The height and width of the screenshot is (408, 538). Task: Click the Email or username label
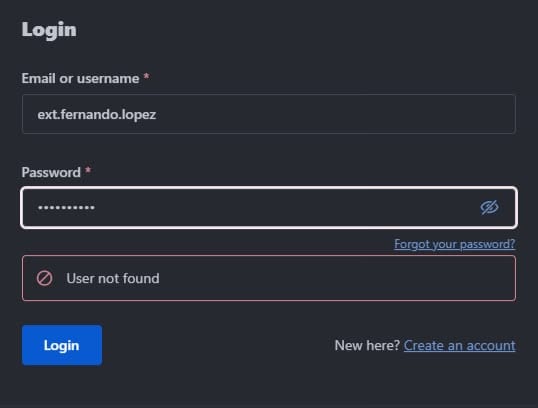point(80,79)
